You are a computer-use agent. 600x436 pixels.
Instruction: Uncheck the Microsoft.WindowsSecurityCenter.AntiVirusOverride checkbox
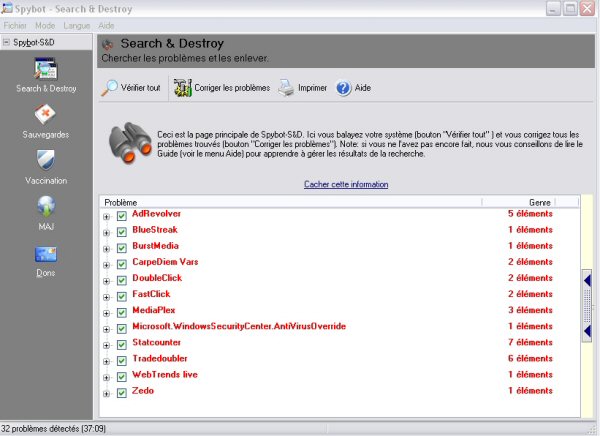[122, 328]
